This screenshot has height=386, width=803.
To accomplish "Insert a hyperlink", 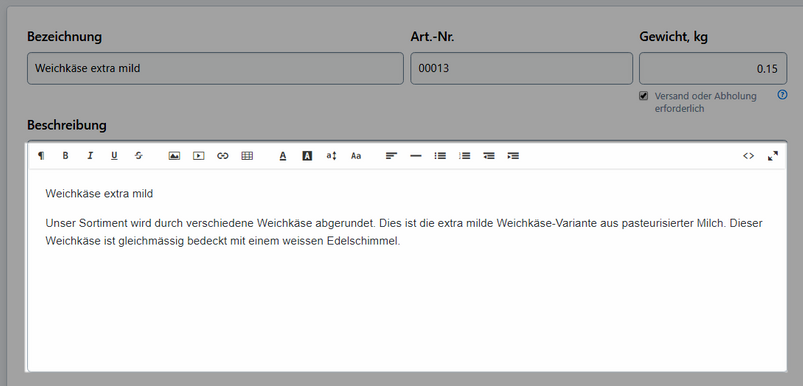I will (222, 156).
